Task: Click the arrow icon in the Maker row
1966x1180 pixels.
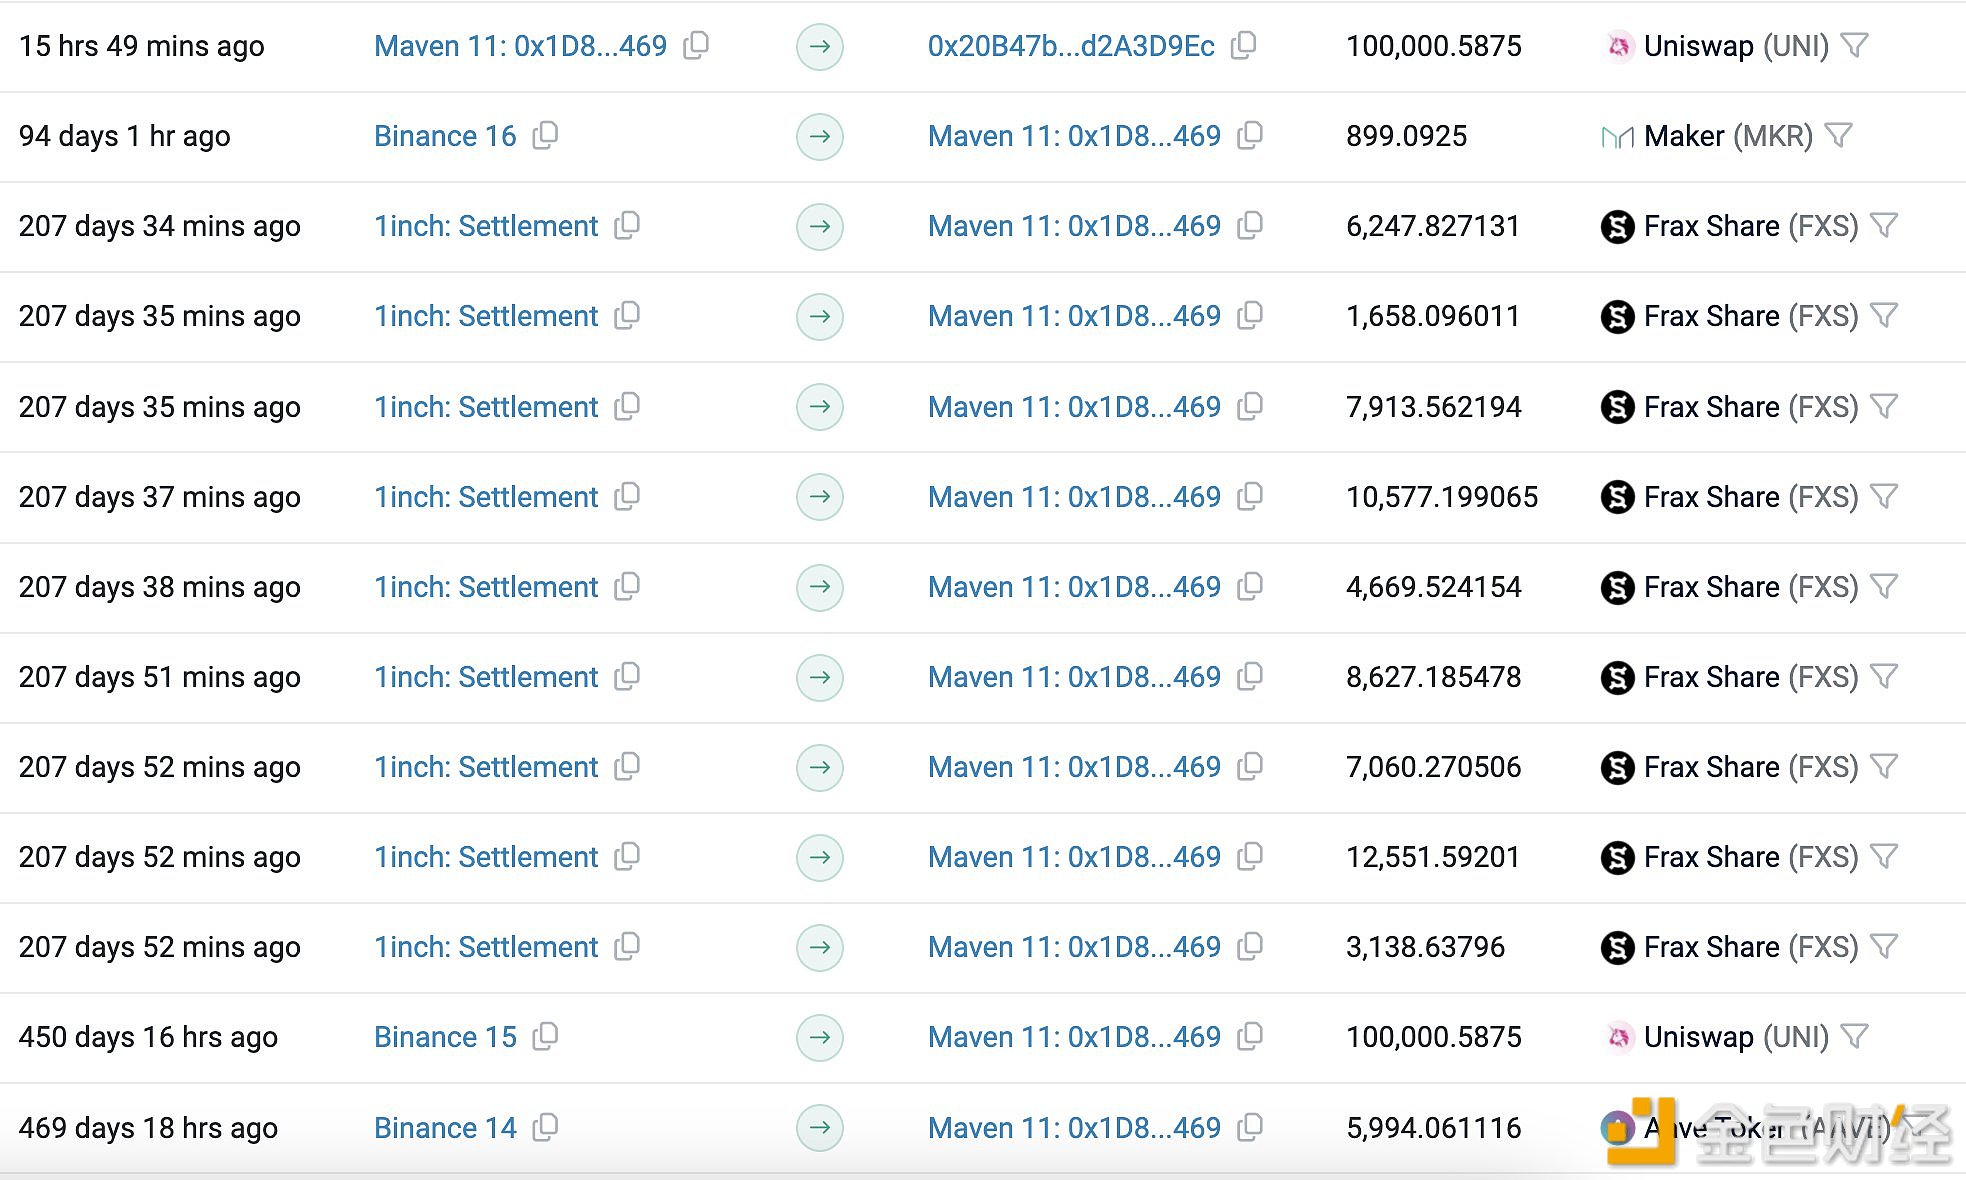Action: point(819,137)
